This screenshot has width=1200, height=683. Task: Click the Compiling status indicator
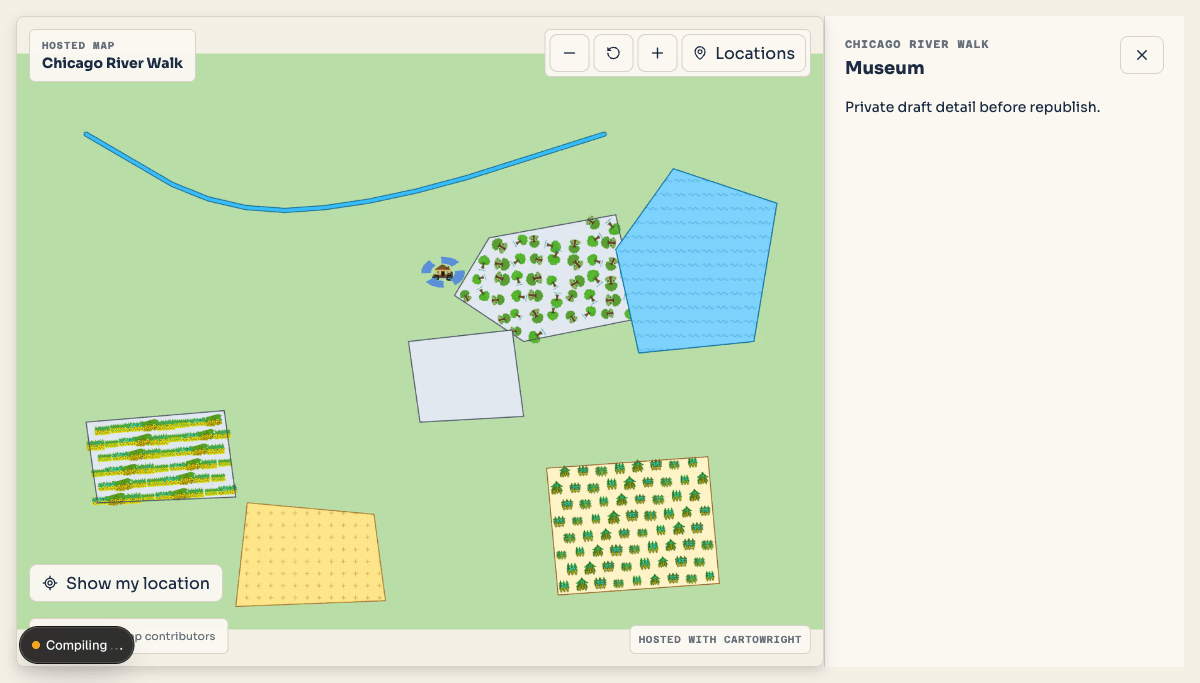(76, 645)
